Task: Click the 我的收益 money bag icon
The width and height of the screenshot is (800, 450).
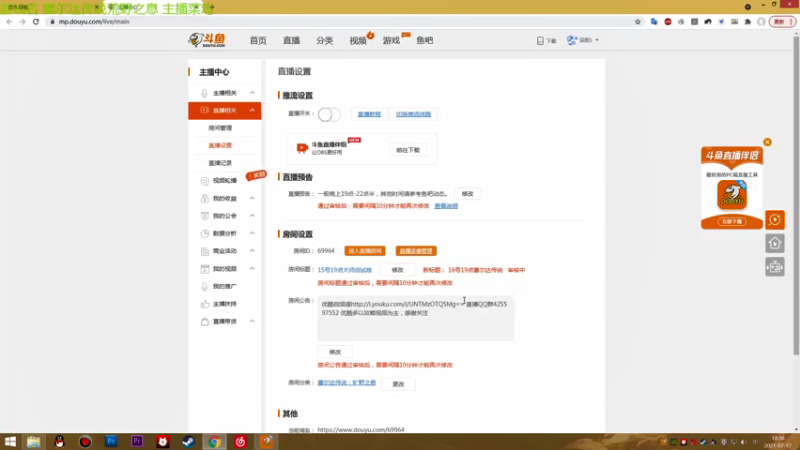Action: [205, 198]
